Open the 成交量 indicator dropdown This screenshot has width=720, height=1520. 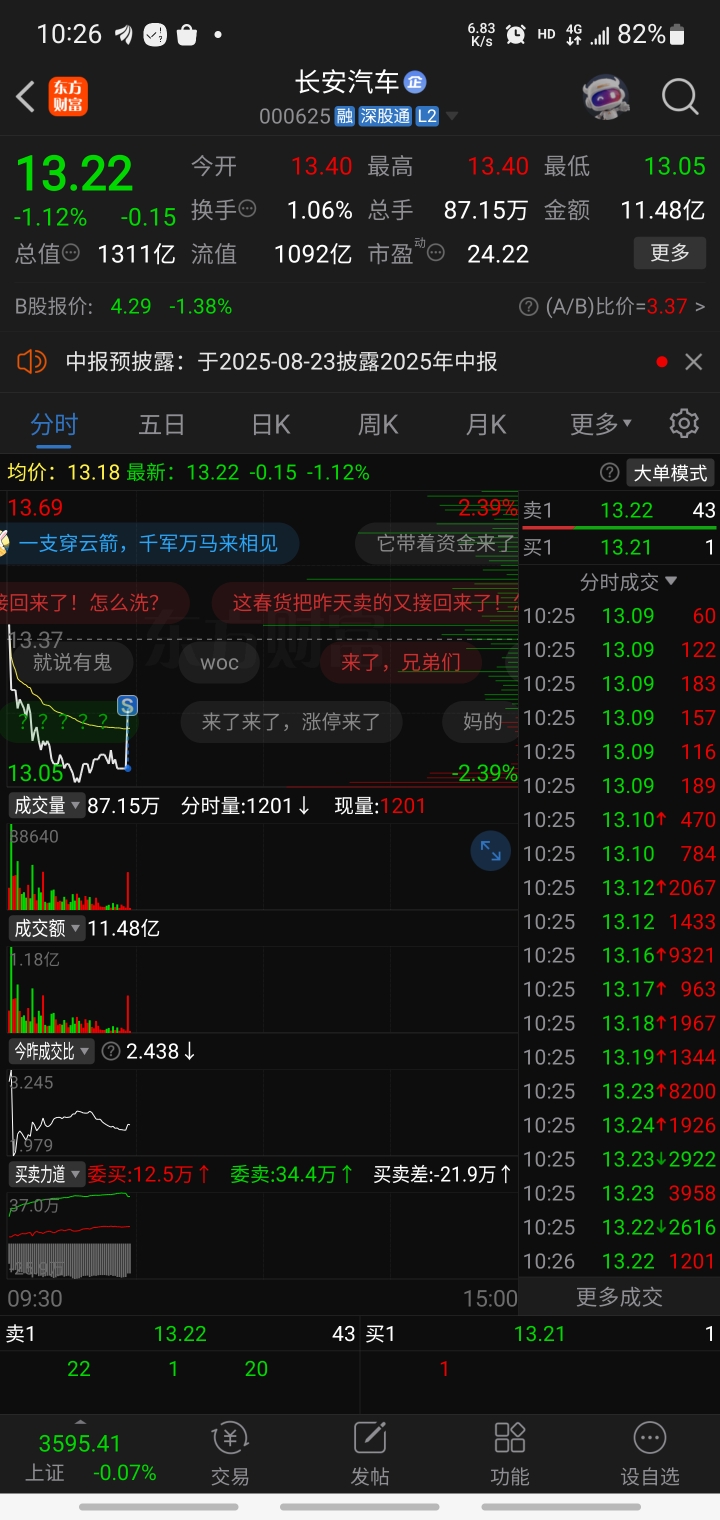click(x=45, y=805)
